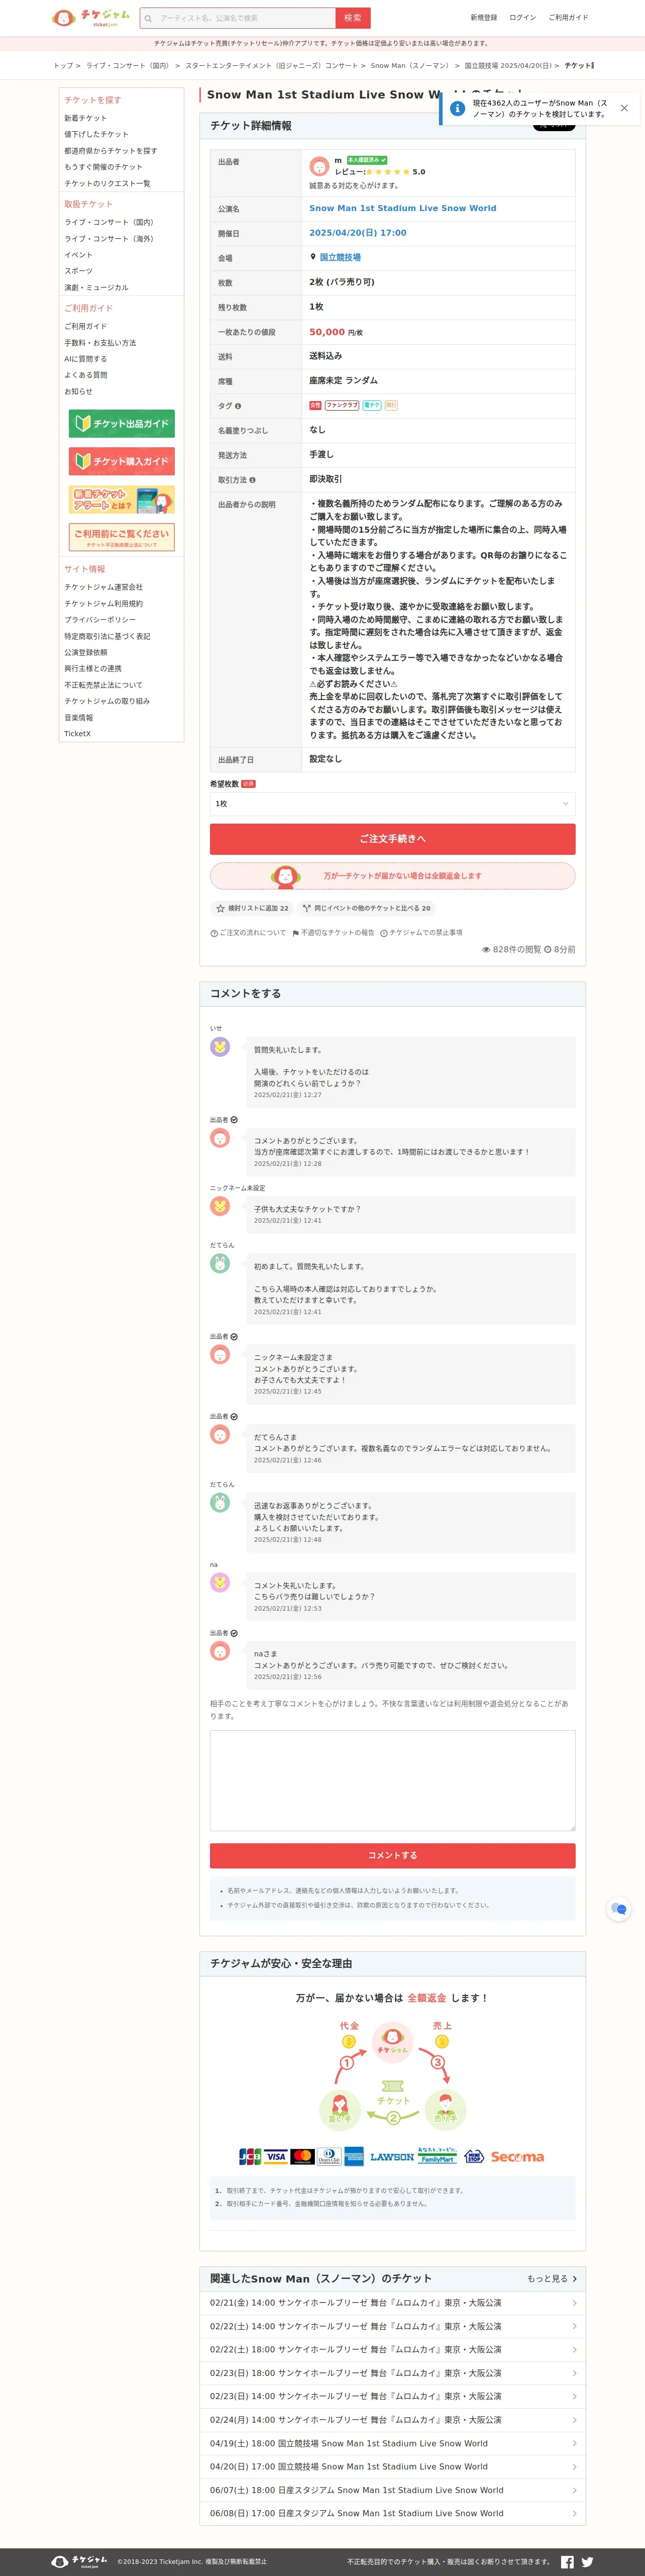This screenshot has width=645, height=2576.
Task: Click ライブ・コンサート（国内） in breadcrumb
Action: coord(128,66)
